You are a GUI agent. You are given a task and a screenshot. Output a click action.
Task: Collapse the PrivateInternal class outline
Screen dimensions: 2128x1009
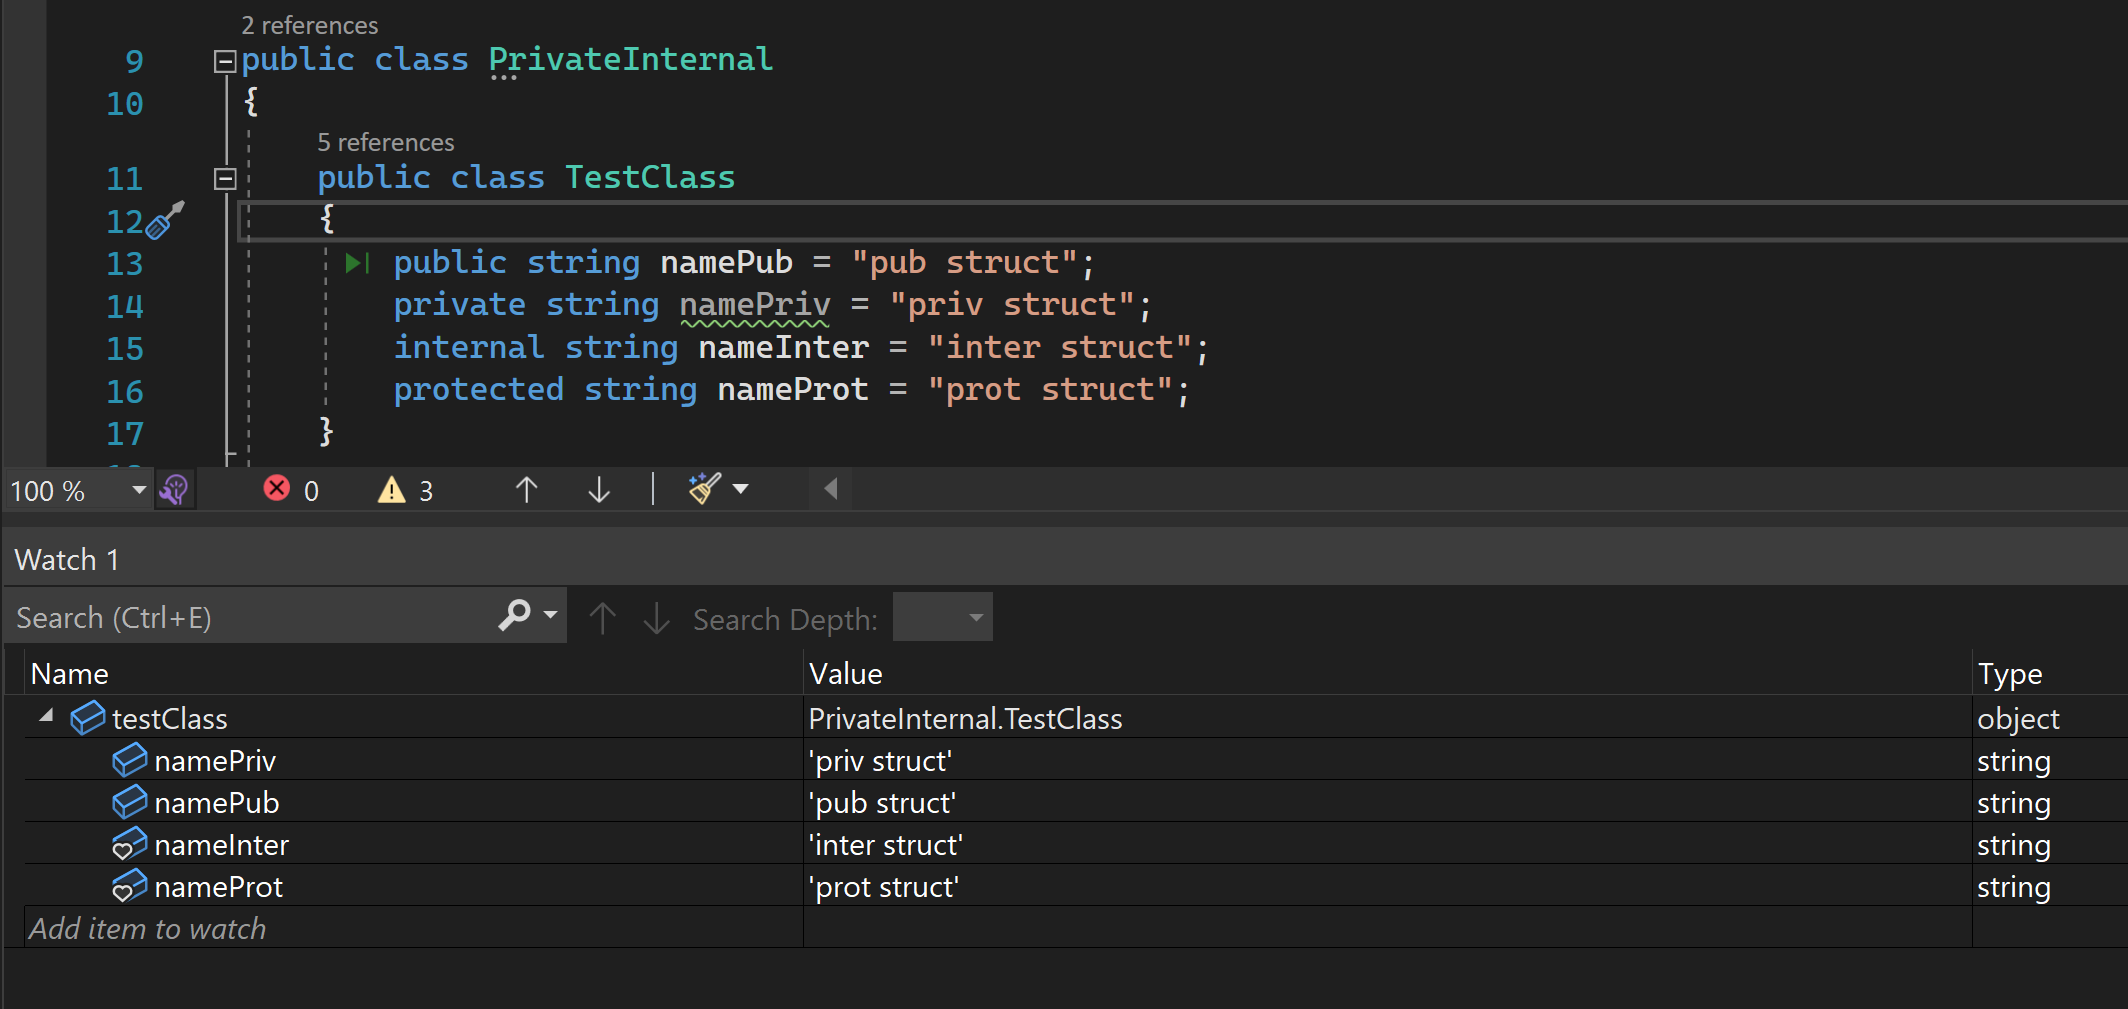point(225,62)
